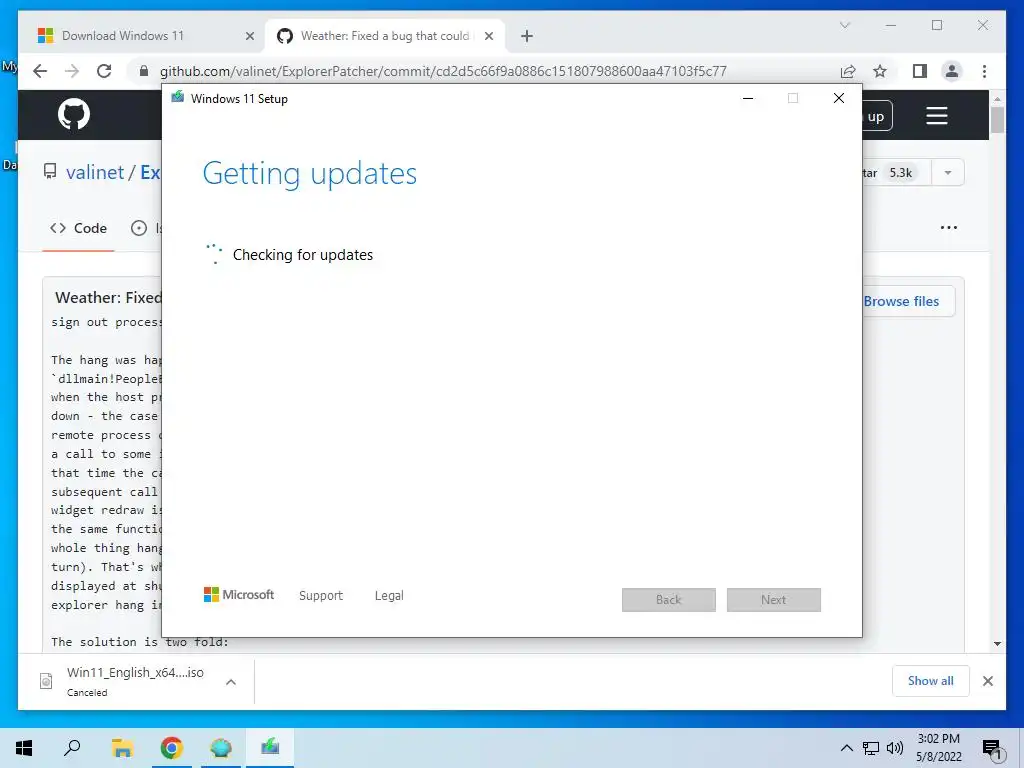The image size is (1024, 768).
Task: Click the address bar URL
Action: point(443,71)
